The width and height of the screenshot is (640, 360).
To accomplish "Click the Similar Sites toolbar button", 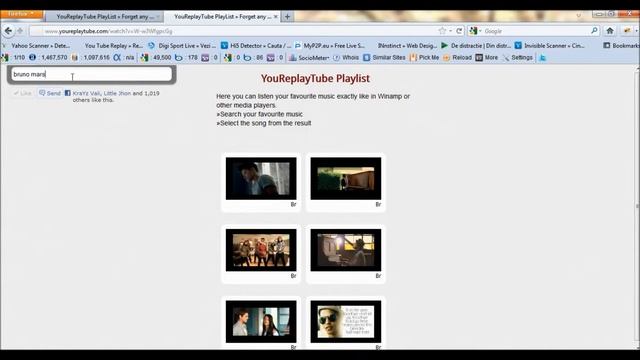I will pyautogui.click(x=384, y=58).
